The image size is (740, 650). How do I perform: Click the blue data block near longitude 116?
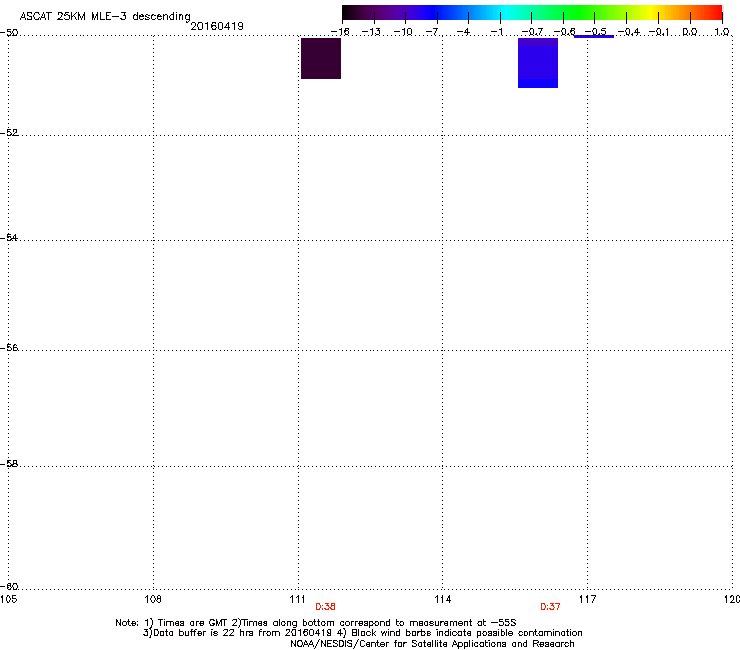click(x=538, y=63)
